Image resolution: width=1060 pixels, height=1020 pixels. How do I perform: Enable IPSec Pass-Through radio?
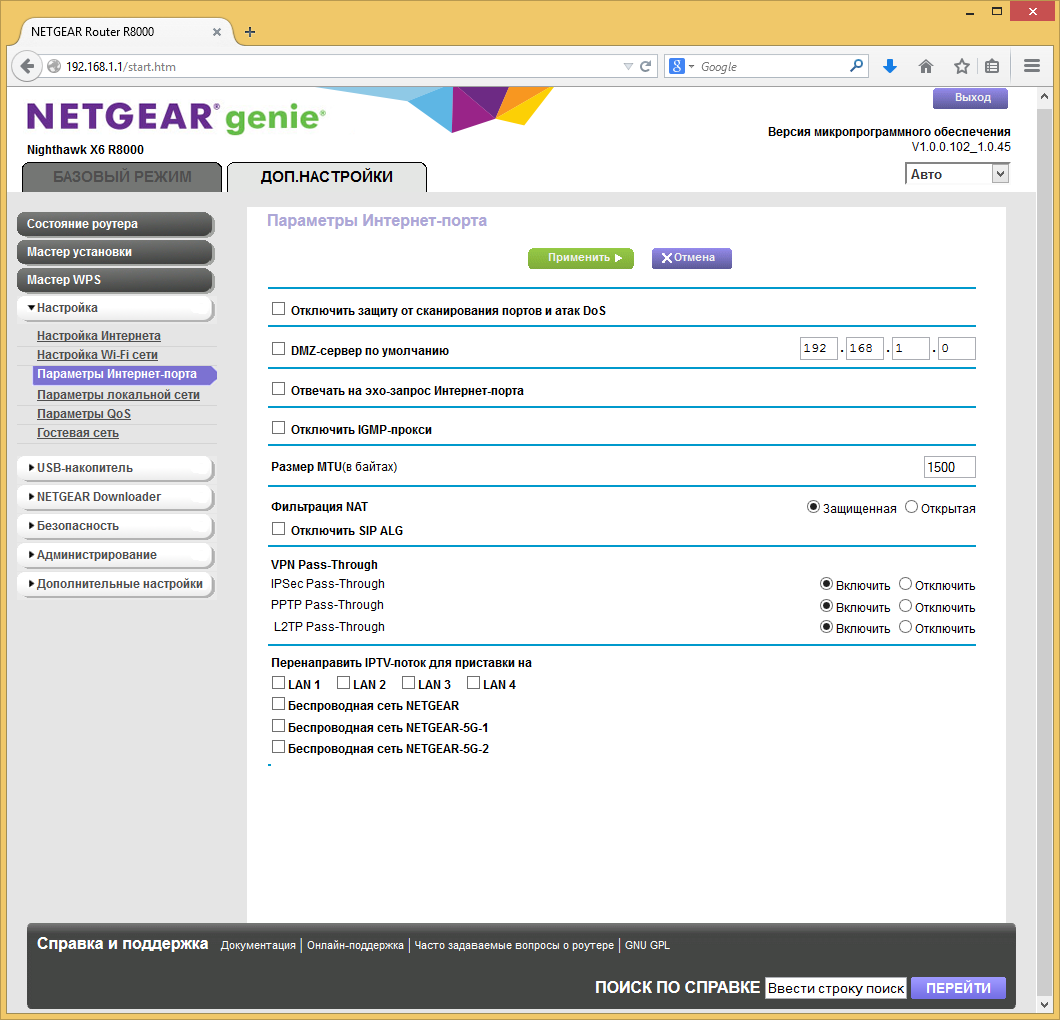click(826, 584)
